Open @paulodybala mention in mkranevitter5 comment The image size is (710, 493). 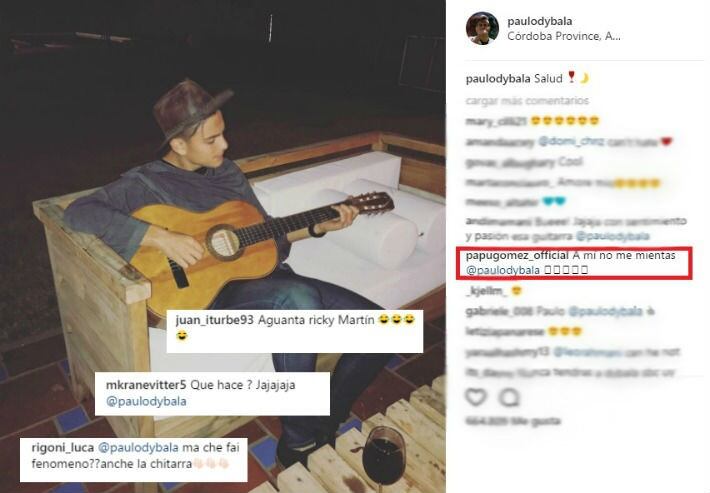tap(146, 401)
